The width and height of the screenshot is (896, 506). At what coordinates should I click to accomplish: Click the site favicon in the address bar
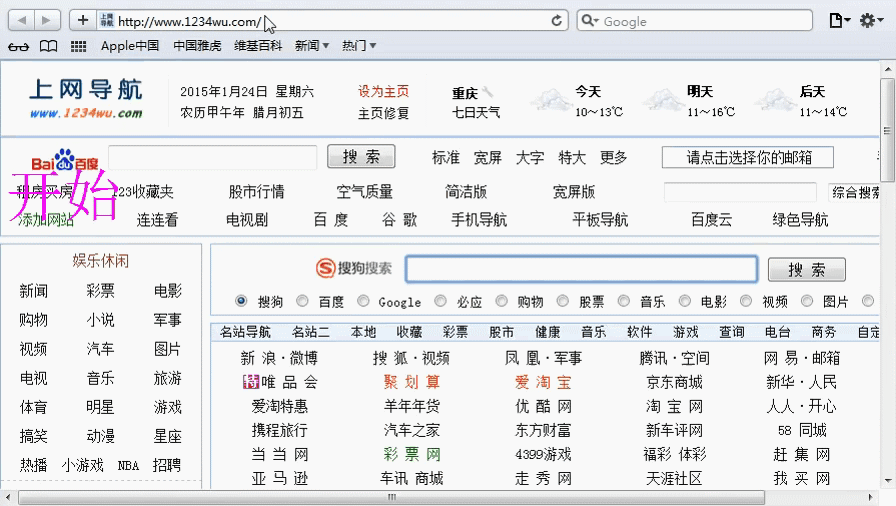106,21
